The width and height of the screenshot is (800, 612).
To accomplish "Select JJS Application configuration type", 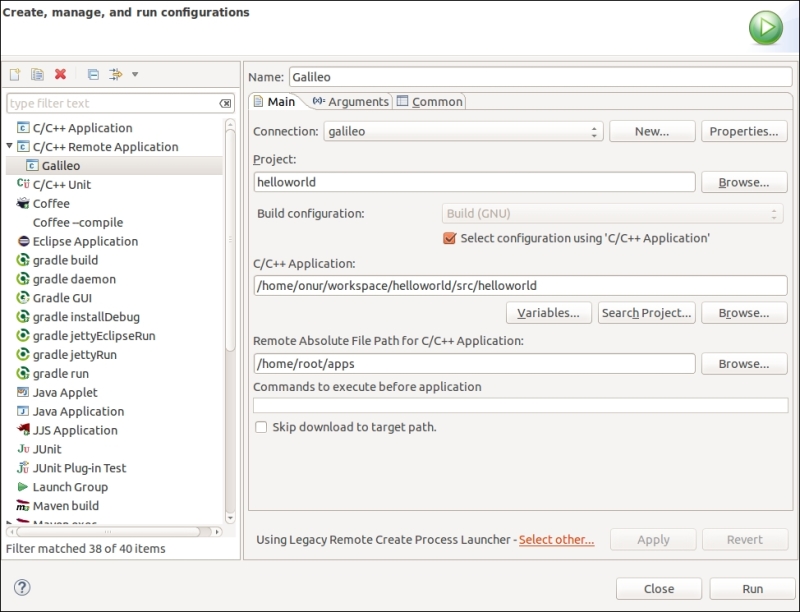I will click(75, 430).
